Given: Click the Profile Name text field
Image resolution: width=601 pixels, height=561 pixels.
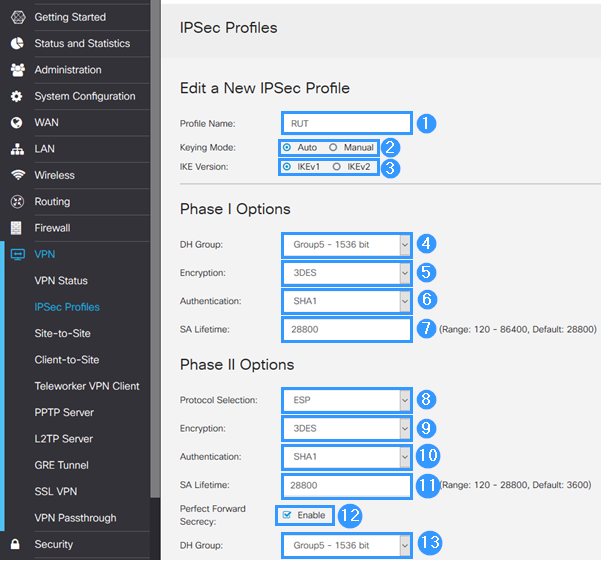Looking at the screenshot, I should pos(346,123).
